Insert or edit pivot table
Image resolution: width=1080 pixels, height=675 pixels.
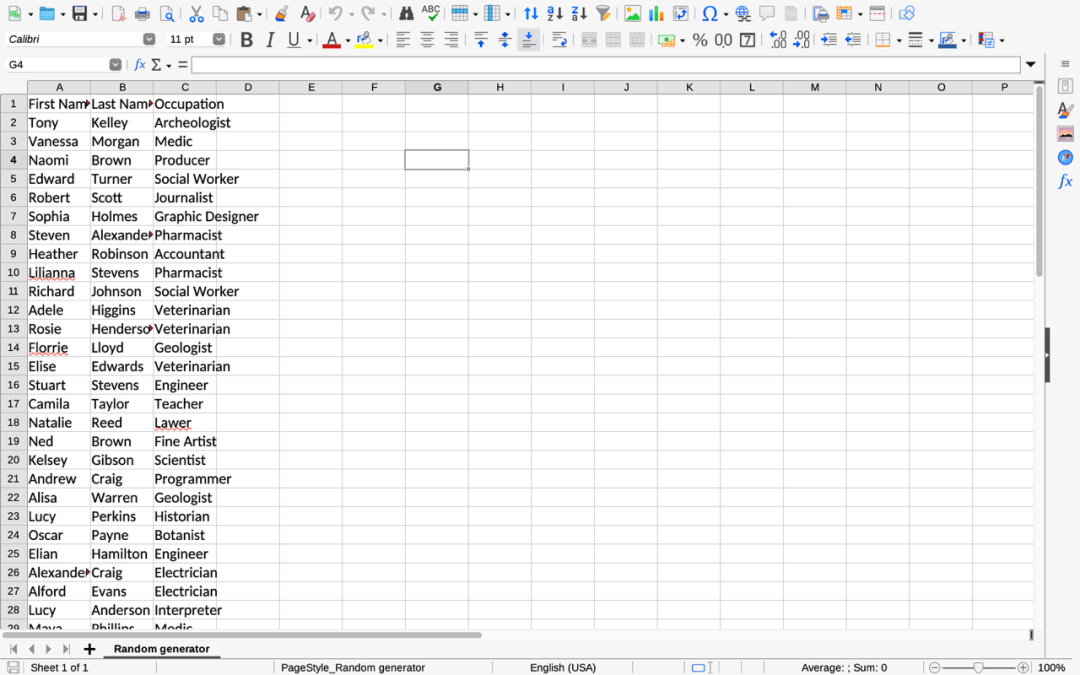coord(681,13)
